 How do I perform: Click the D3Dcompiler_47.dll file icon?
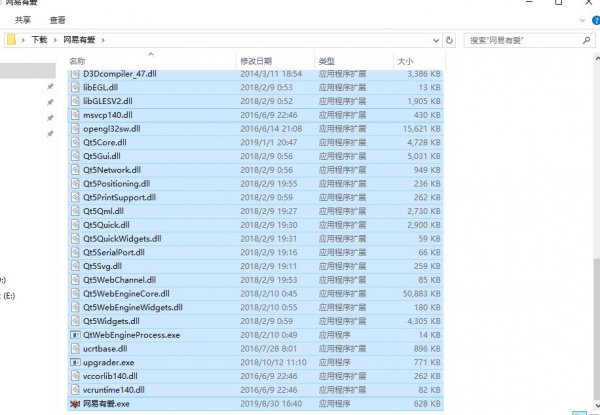coord(75,74)
